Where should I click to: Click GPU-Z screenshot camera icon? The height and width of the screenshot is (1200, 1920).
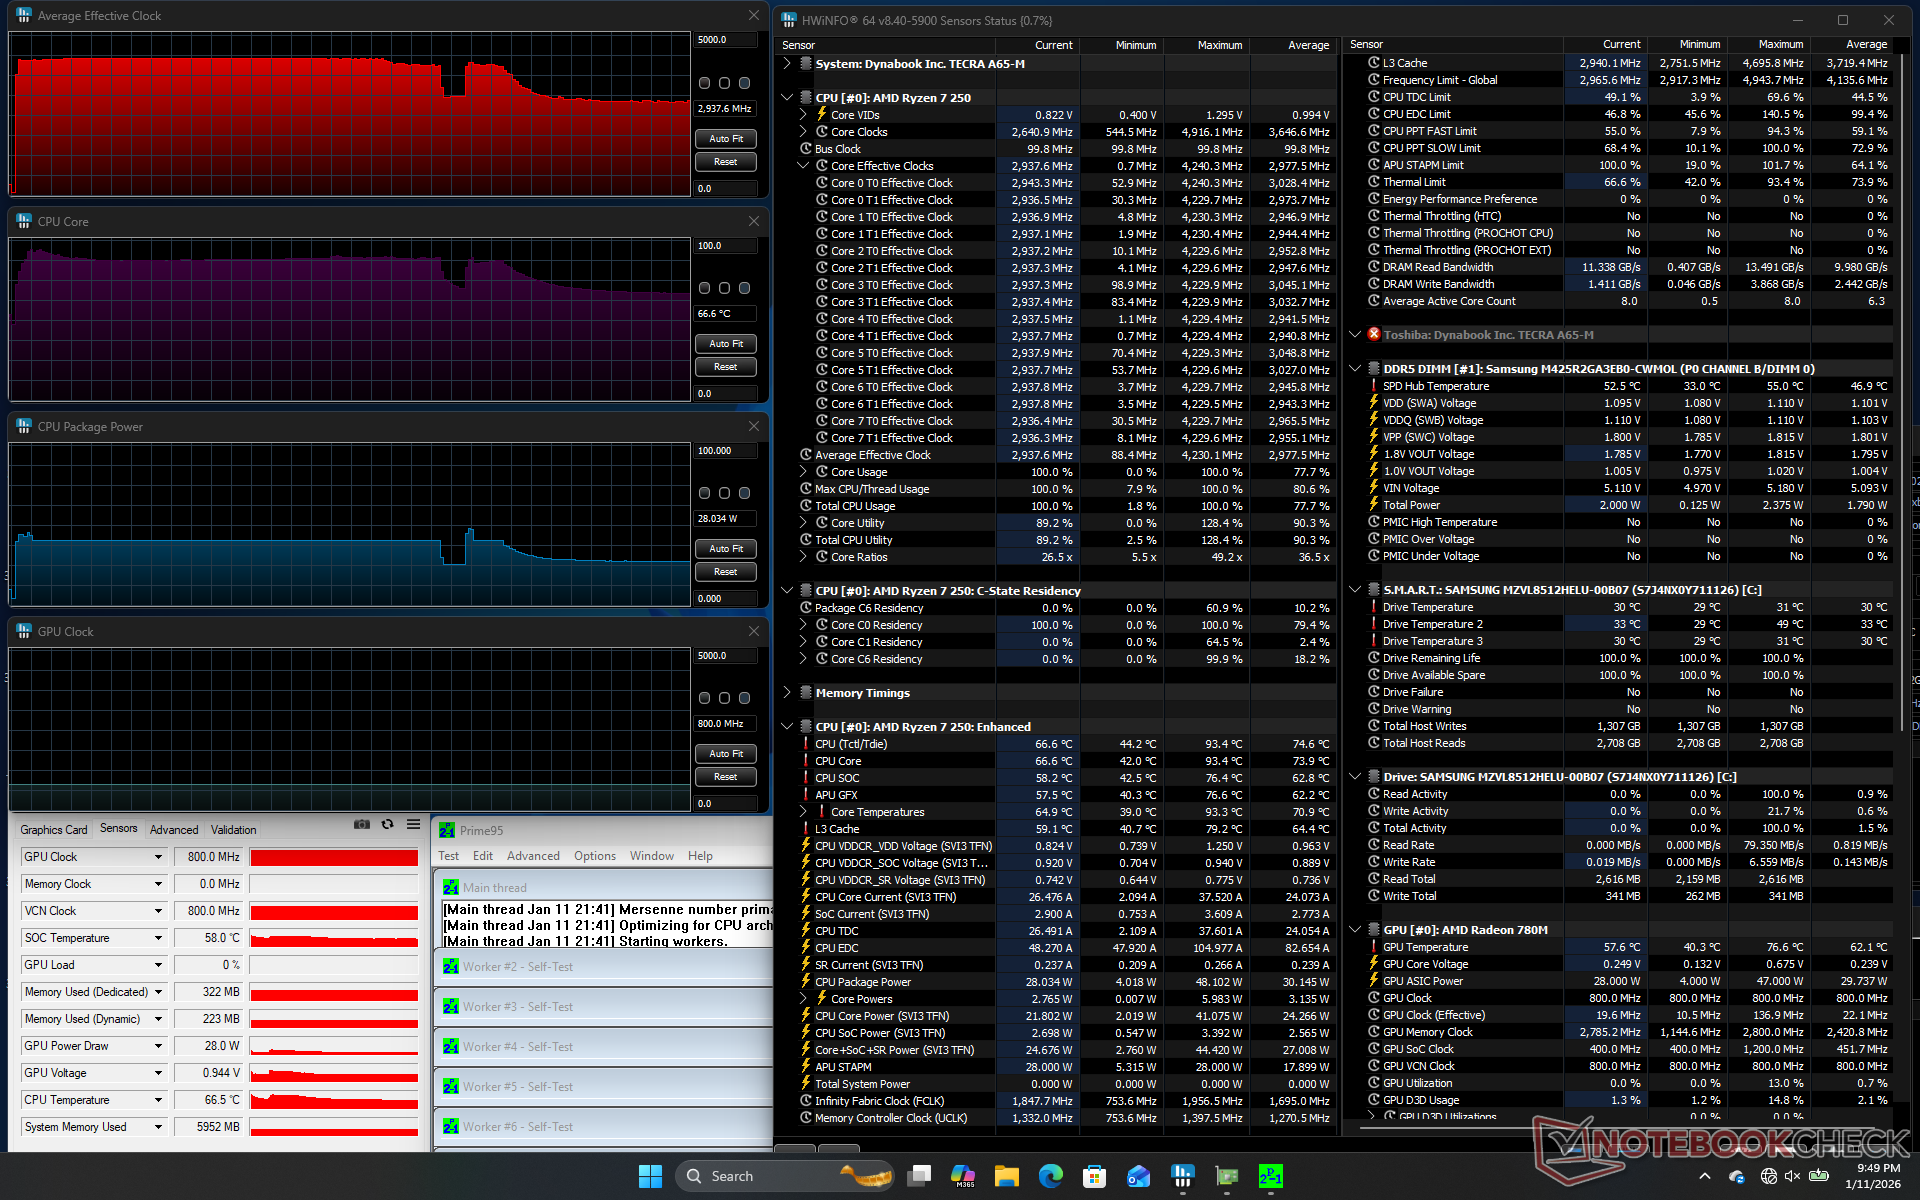(362, 825)
